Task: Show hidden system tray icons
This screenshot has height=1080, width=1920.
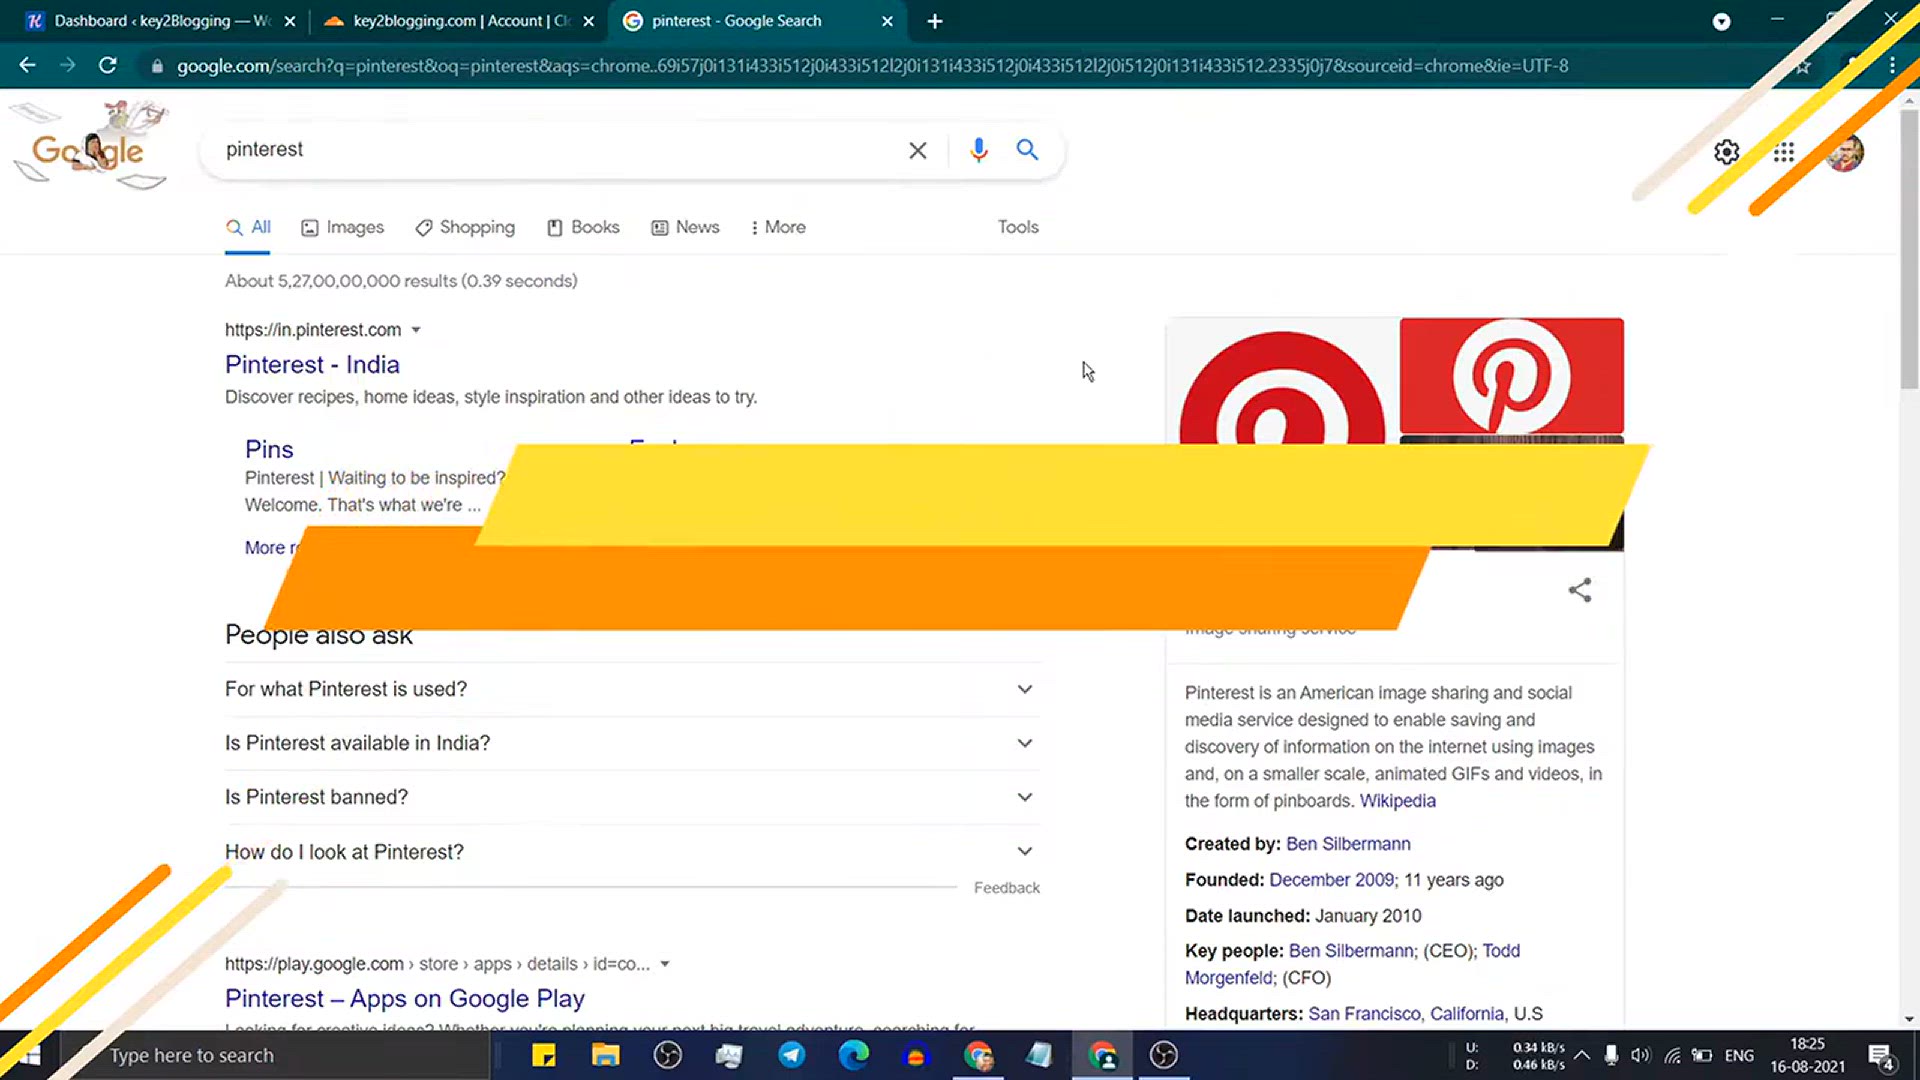Action: pos(1582,1055)
